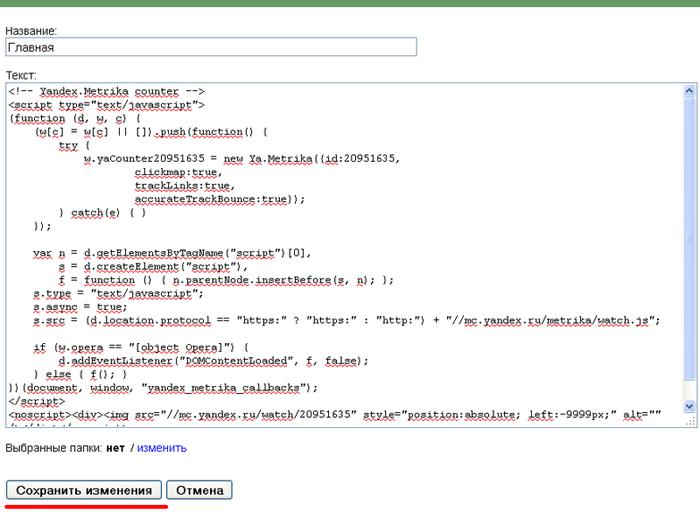This screenshot has height=512, width=700.
Task: Click the textarea resize grip corner
Action: [690, 421]
